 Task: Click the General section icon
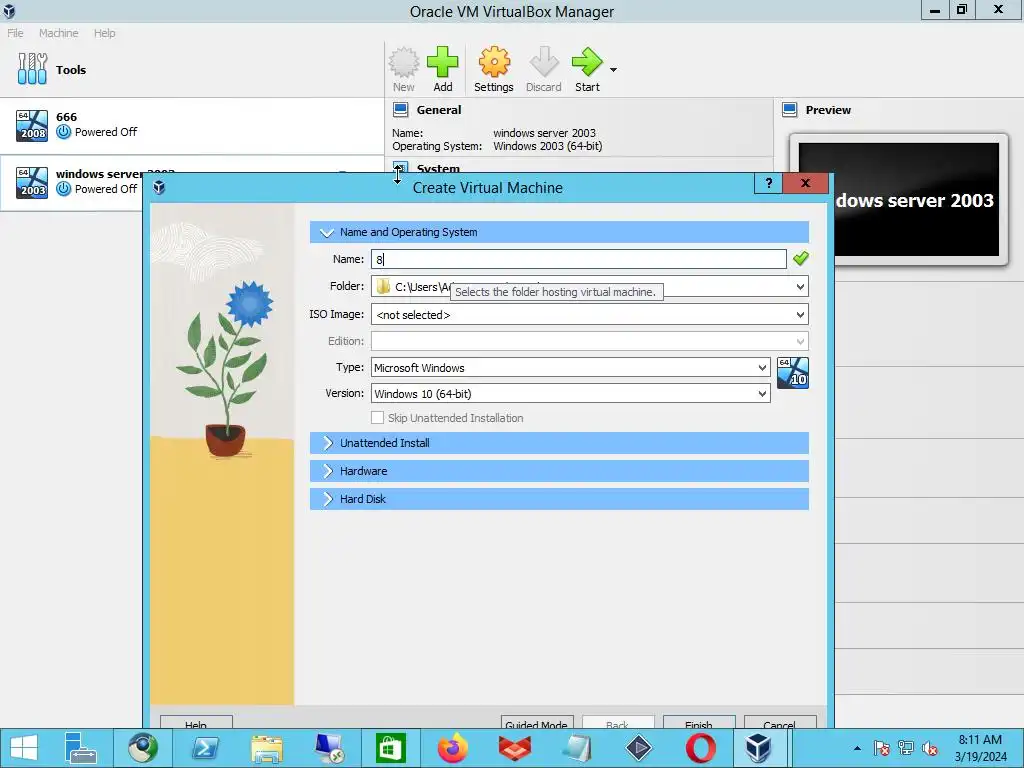click(400, 110)
